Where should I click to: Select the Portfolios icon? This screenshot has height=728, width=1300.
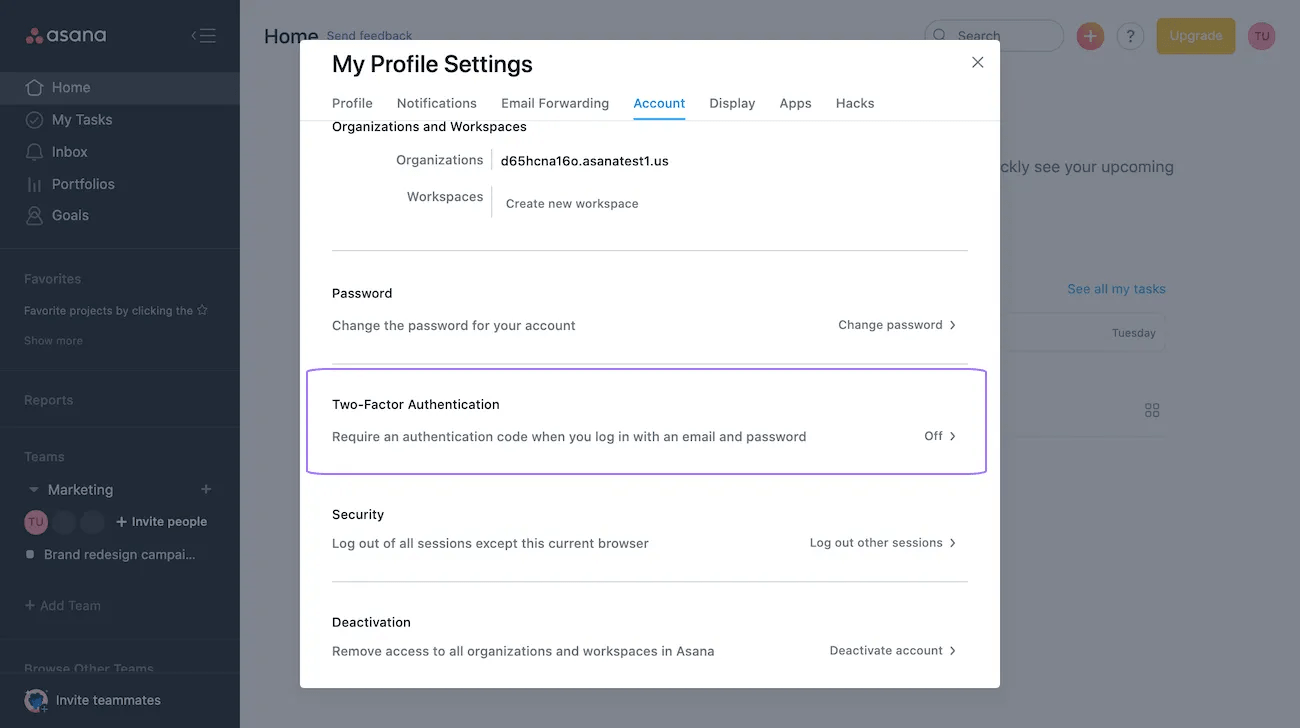(x=35, y=183)
